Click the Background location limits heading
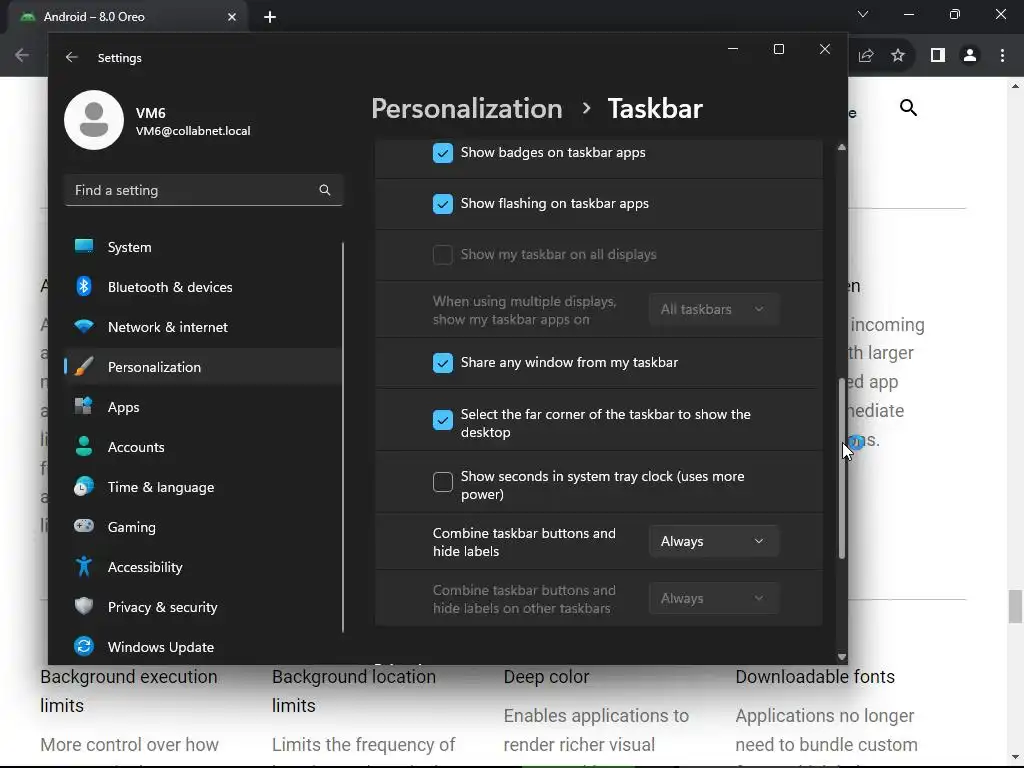 pos(354,691)
